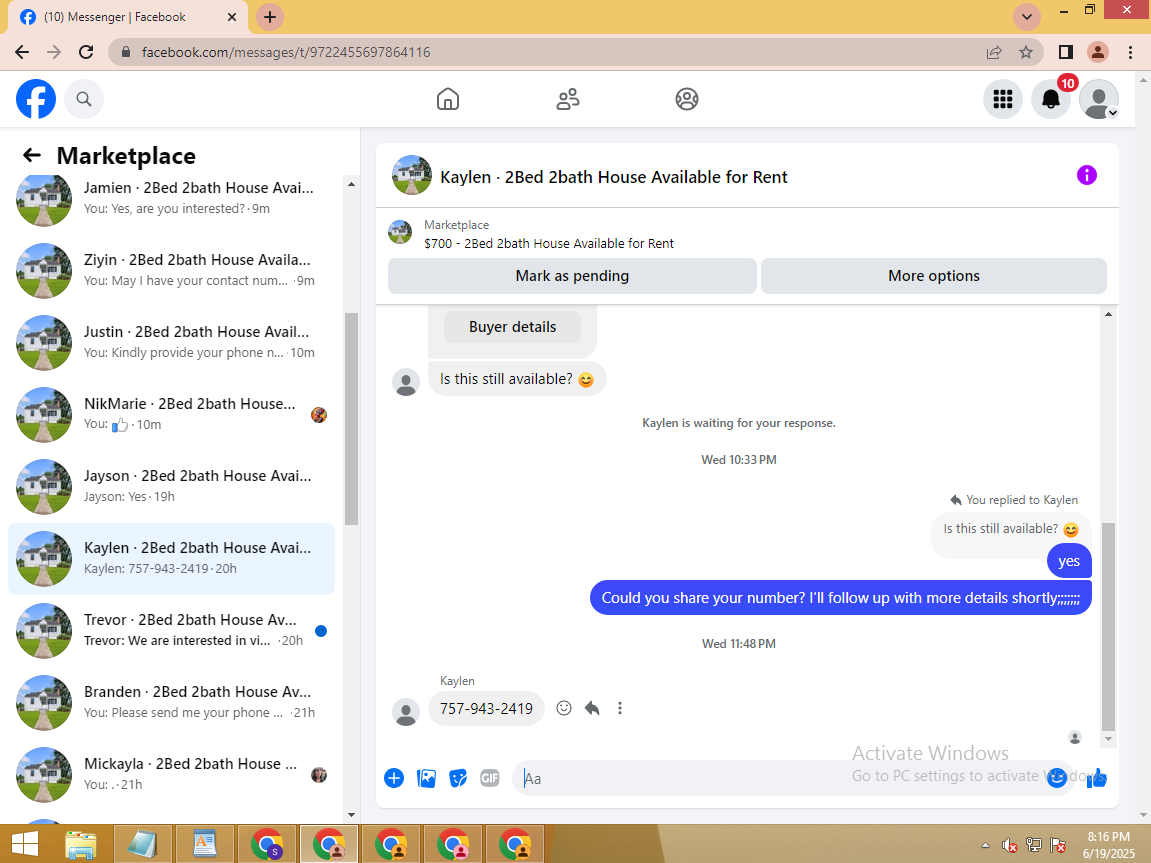This screenshot has width=1151, height=863.
Task: Choose a sticker in composer
Action: coord(458,778)
